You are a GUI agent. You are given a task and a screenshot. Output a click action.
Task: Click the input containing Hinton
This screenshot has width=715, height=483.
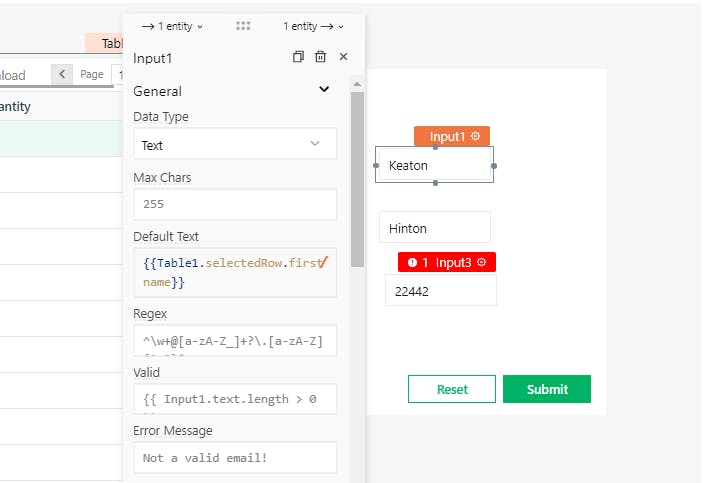tap(435, 228)
